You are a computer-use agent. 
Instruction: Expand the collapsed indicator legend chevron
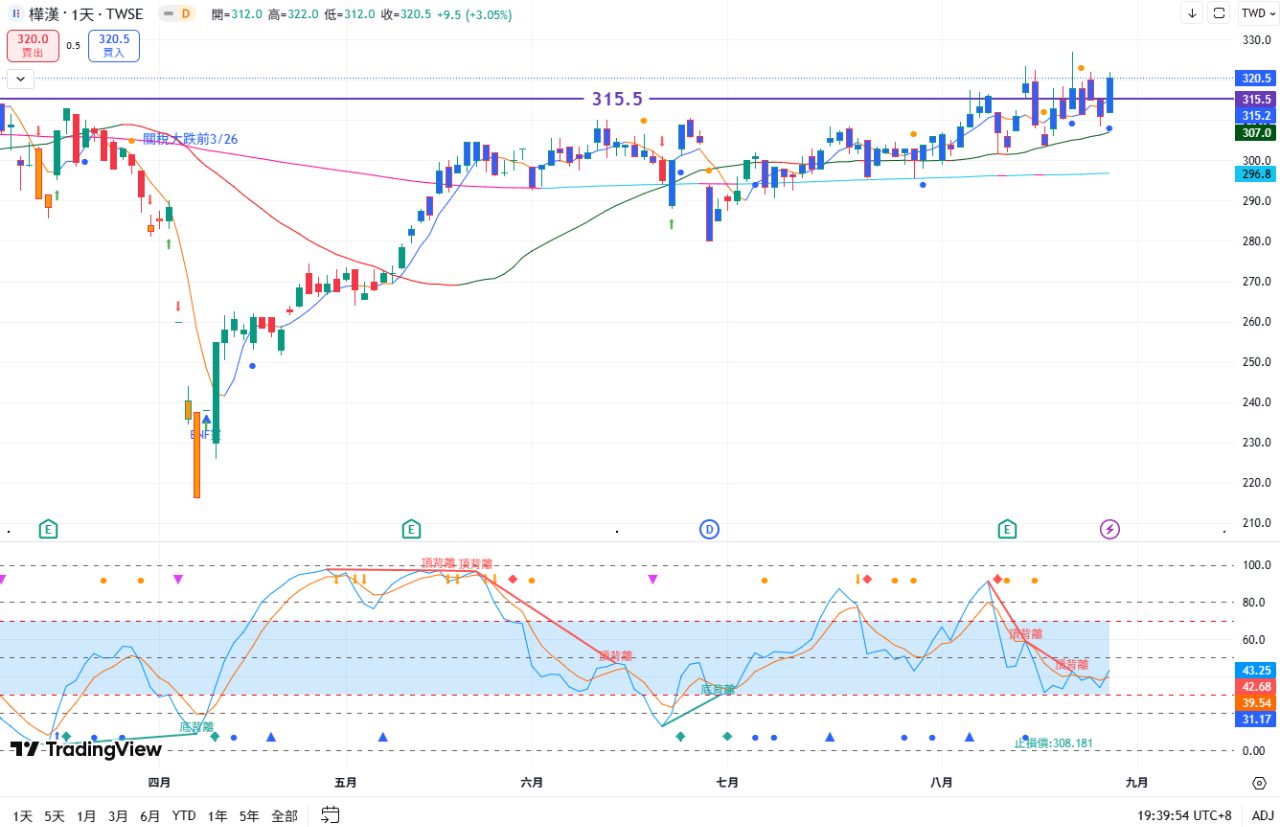point(20,78)
